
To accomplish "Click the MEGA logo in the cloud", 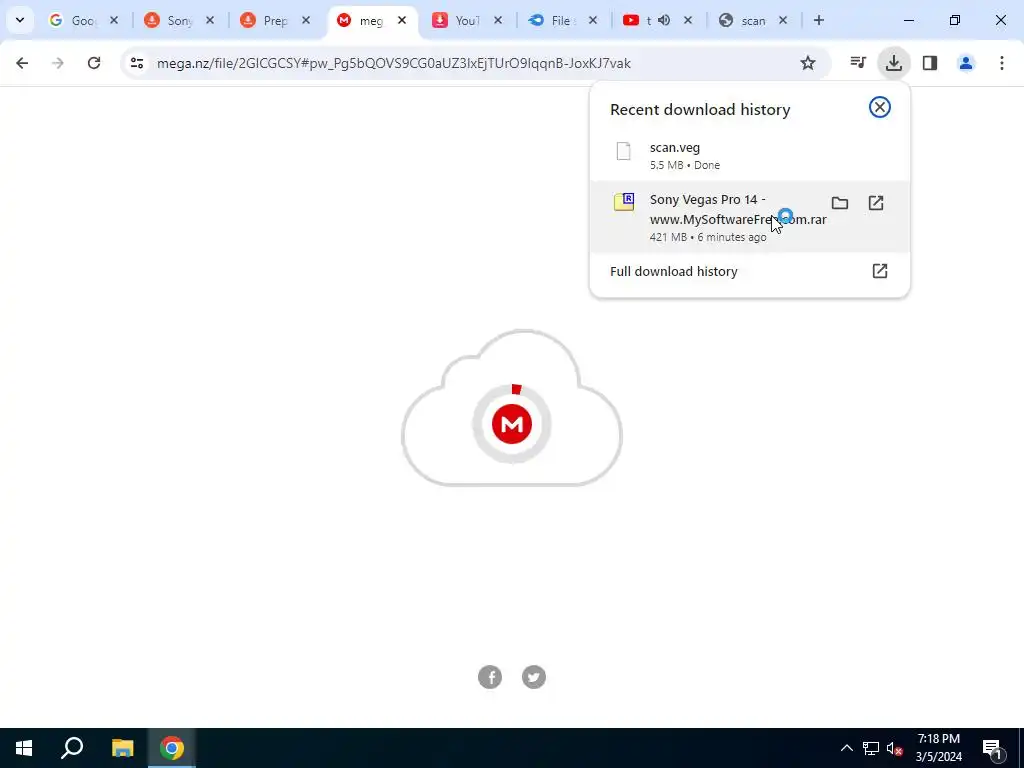I will (x=512, y=424).
